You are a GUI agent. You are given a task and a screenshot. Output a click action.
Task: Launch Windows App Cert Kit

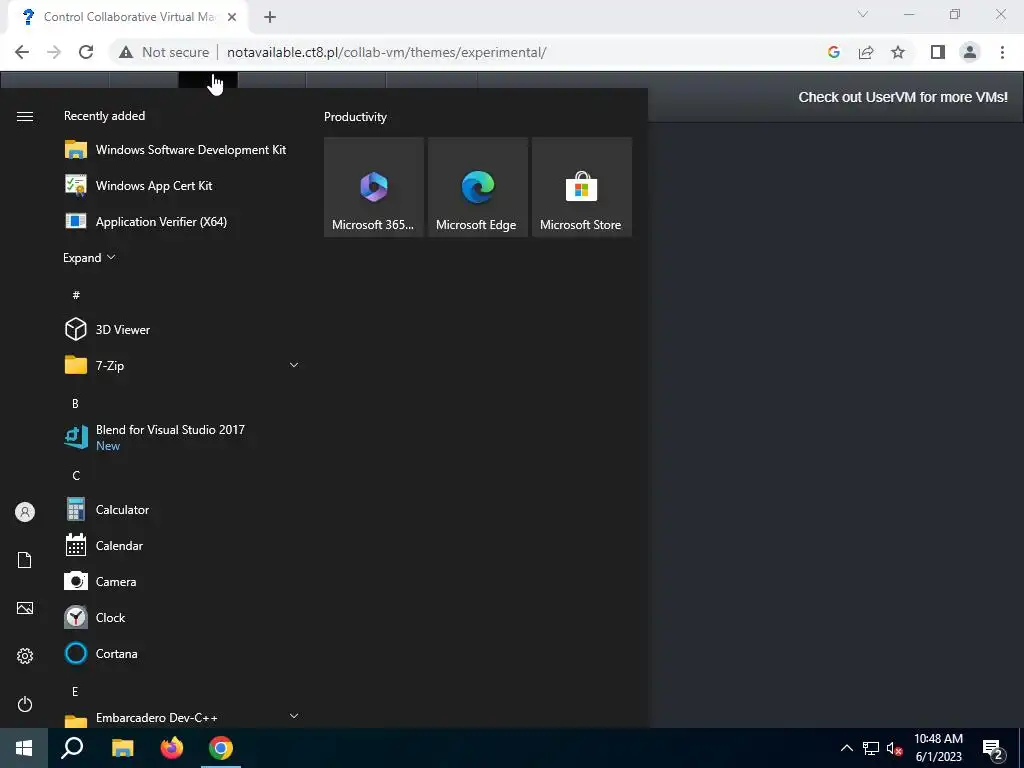click(182, 185)
